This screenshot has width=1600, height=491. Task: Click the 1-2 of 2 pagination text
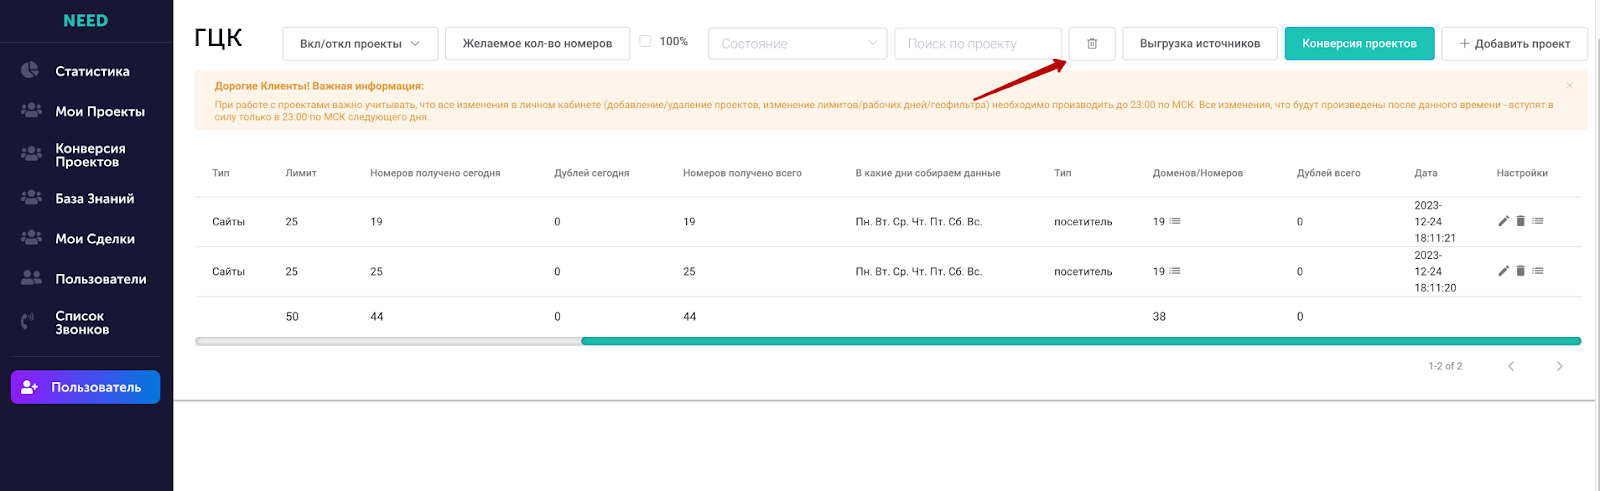coord(1445,366)
